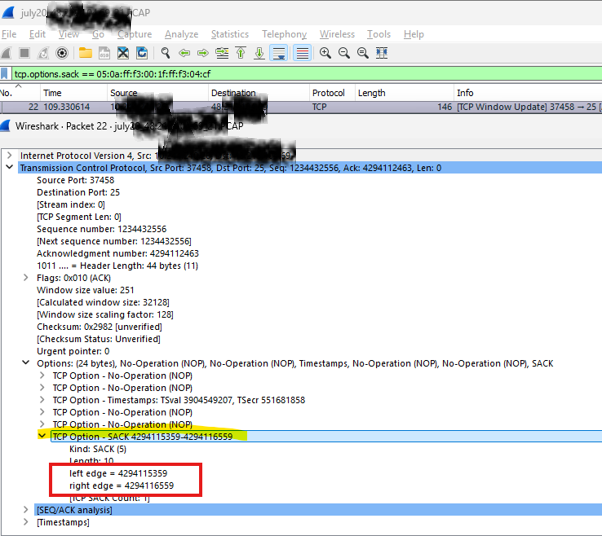Select the left edge = 4294115359 row
The width and height of the screenshot is (602, 536).
click(x=118, y=474)
